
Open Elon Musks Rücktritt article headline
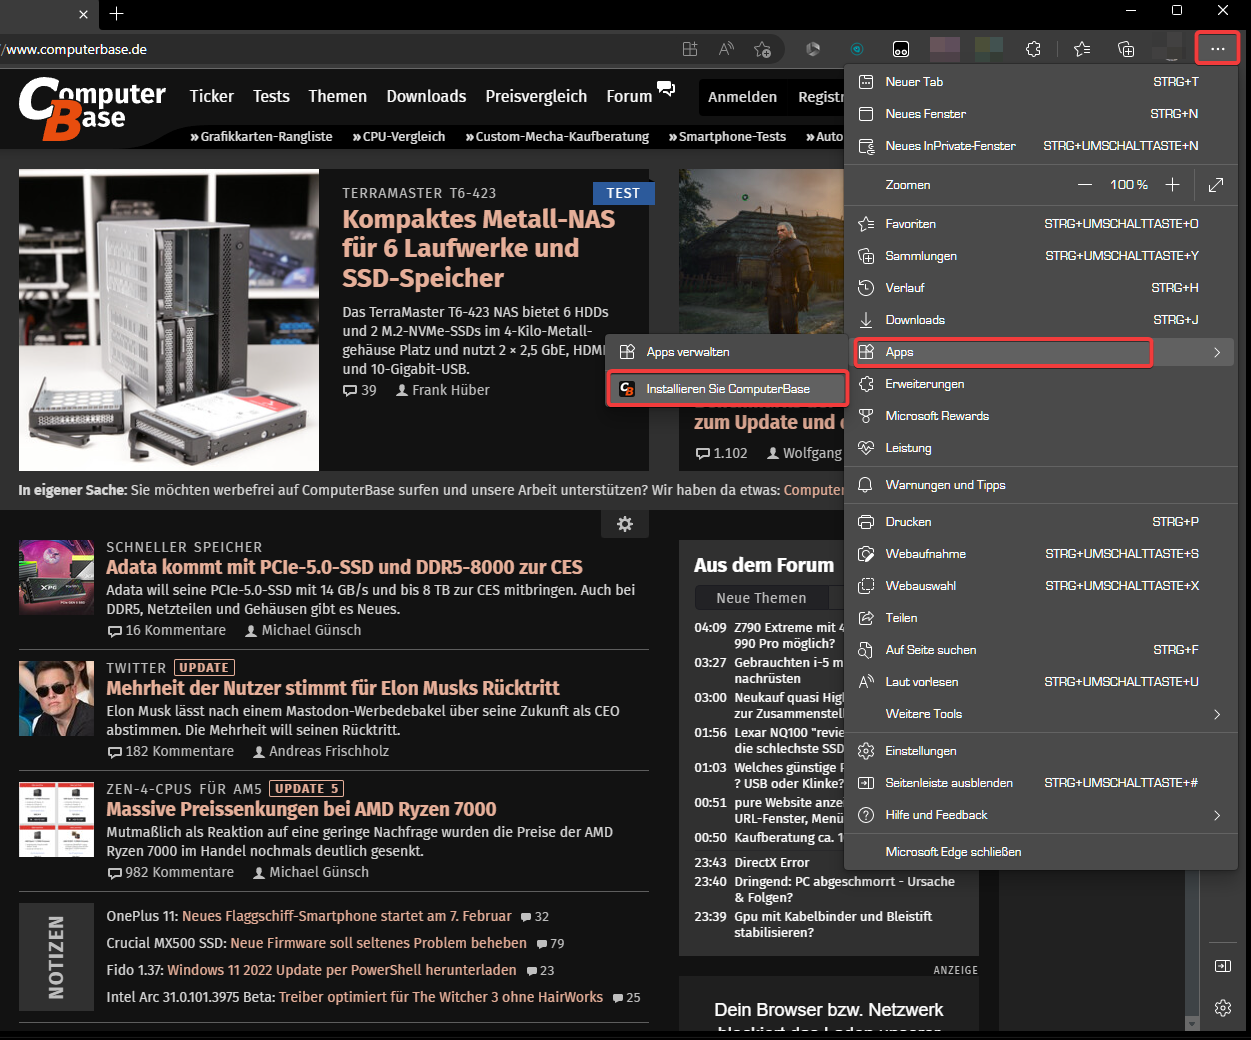333,688
